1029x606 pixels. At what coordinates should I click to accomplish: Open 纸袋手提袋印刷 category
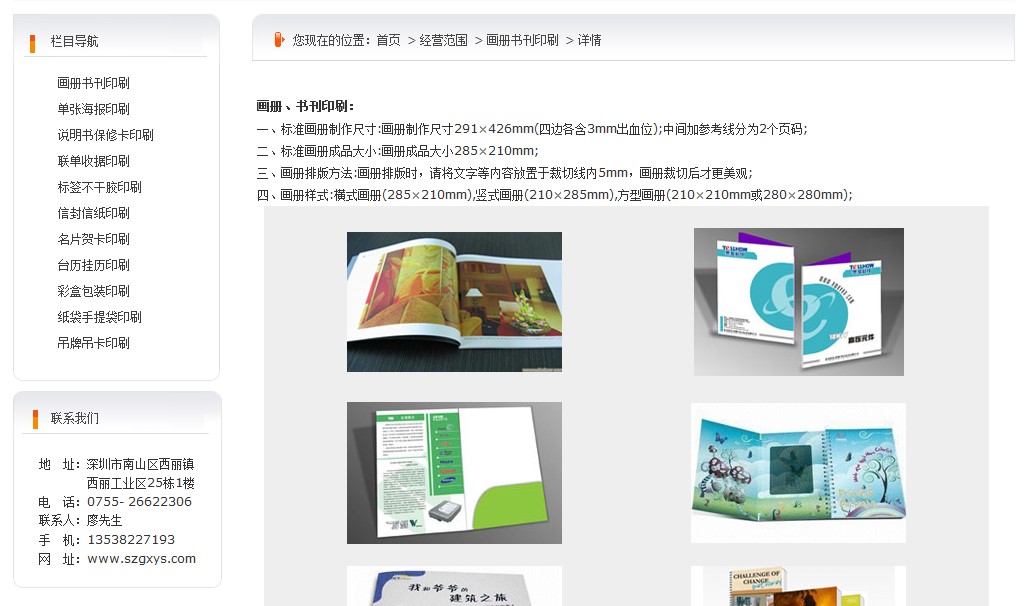click(x=100, y=317)
